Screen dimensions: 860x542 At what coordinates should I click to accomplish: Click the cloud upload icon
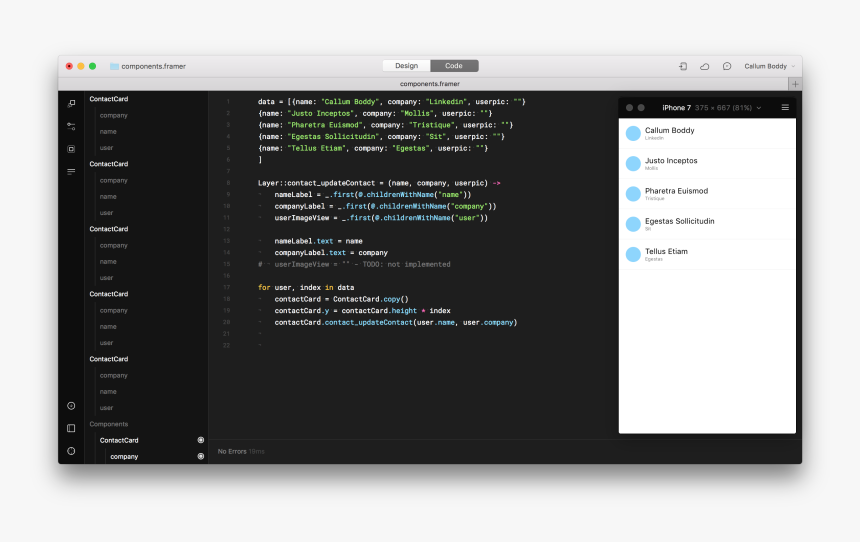click(x=705, y=66)
